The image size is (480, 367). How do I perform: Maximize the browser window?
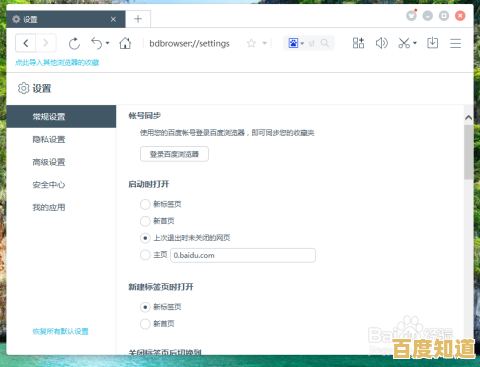tap(444, 16)
